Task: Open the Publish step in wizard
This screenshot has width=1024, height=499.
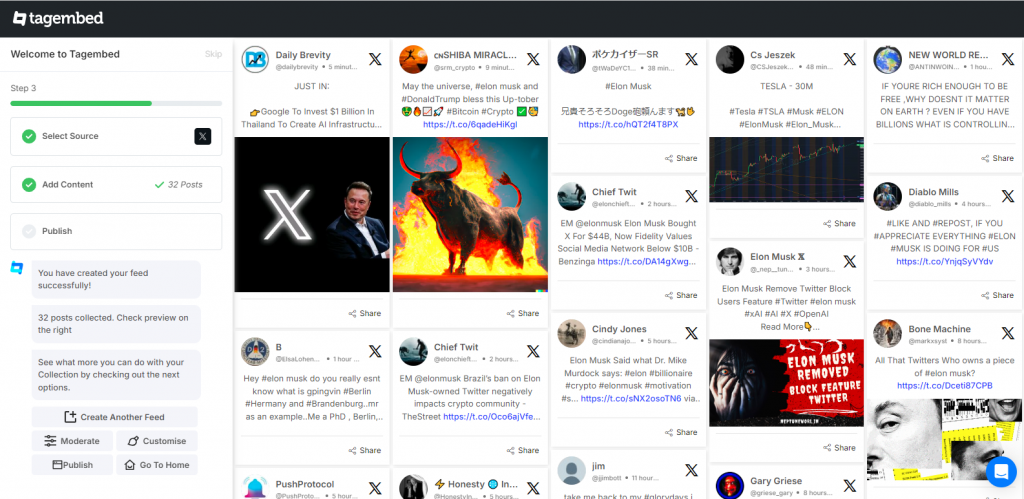Action: (116, 231)
